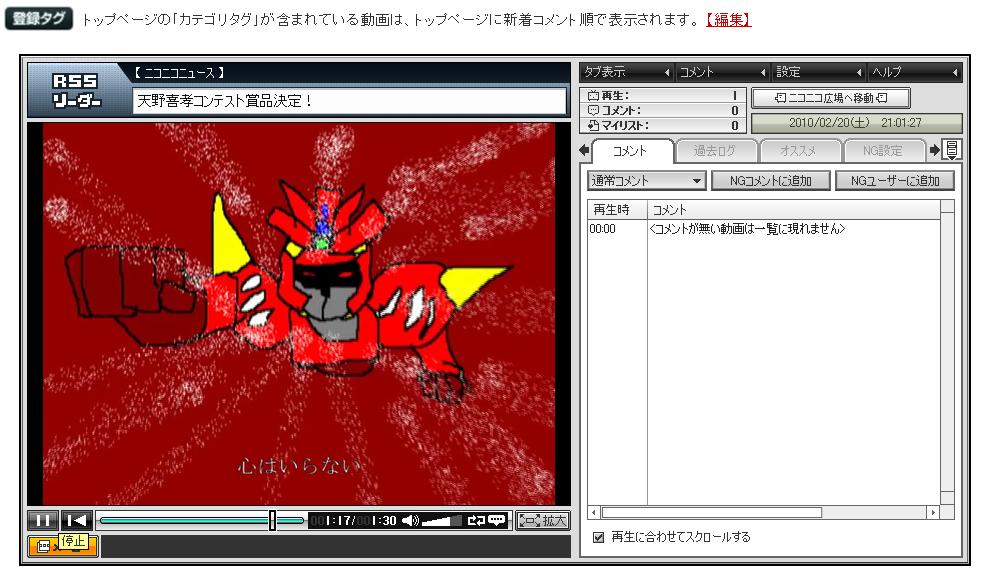This screenshot has height=578, width=986.
Task: Click the speaker volume icon to mute
Action: 410,521
